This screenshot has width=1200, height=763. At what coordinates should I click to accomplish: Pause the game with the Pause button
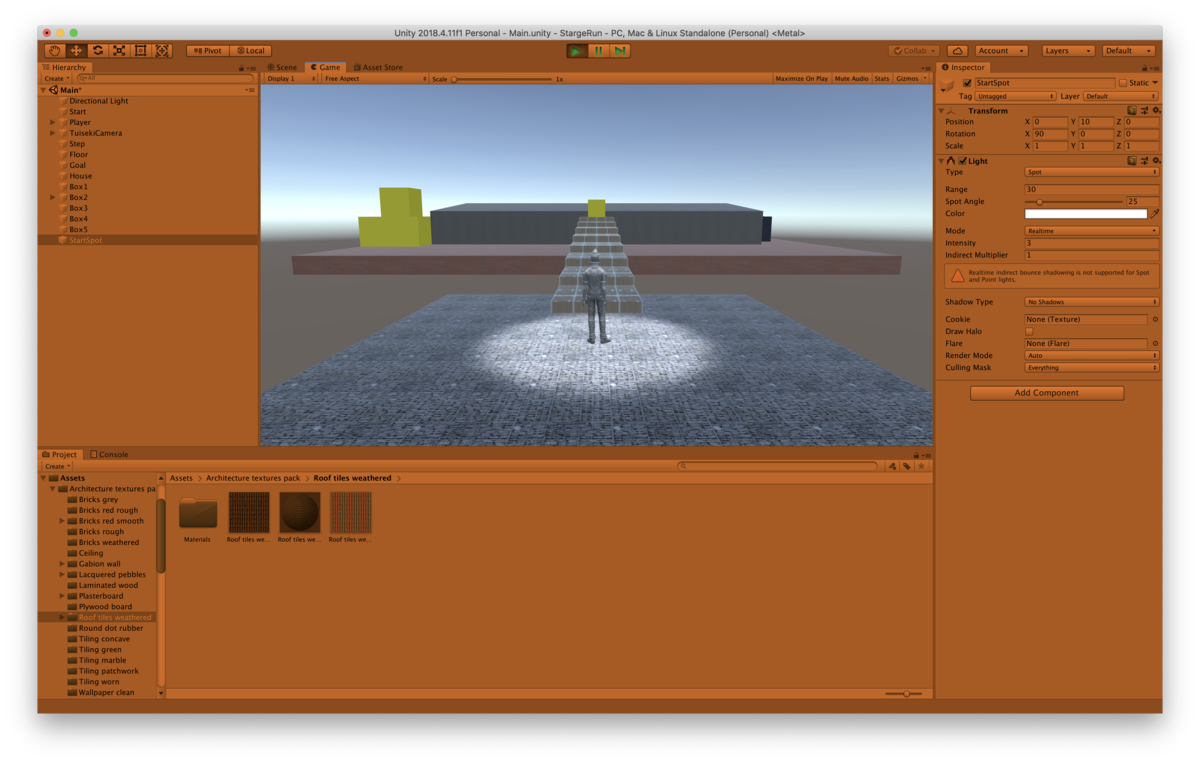(599, 50)
